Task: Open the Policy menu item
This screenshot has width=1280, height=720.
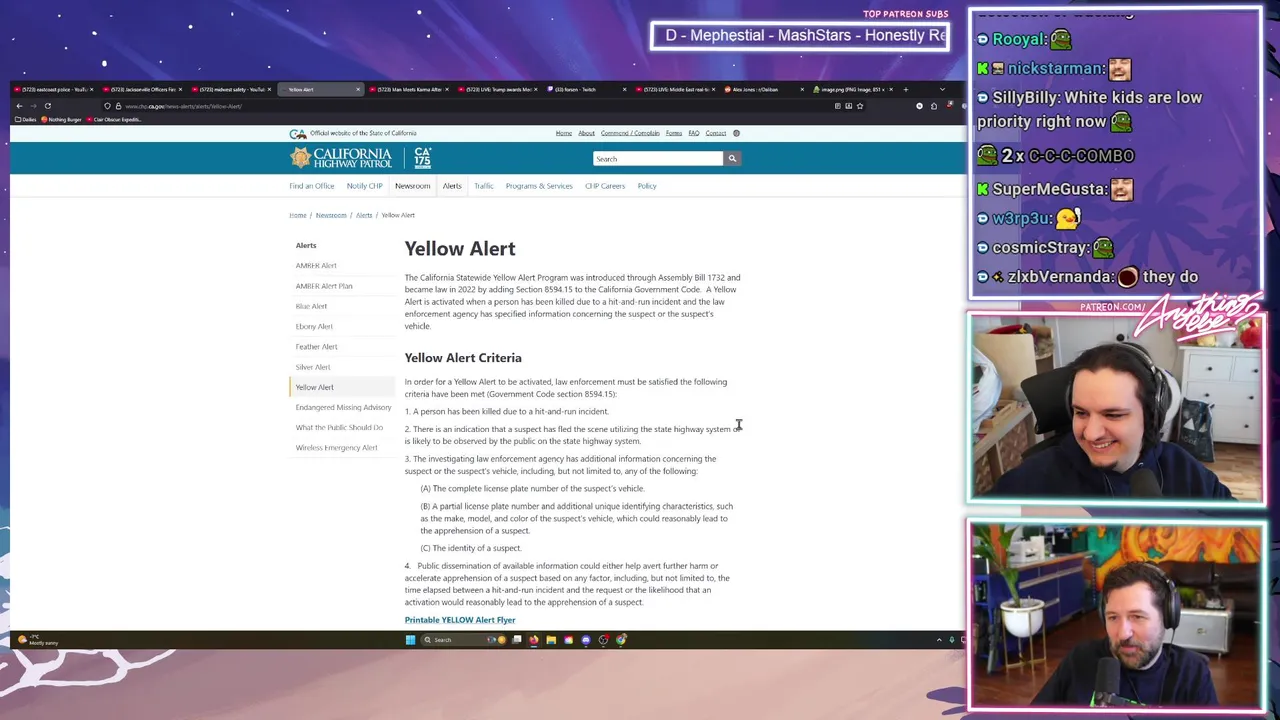Action: 647,186
